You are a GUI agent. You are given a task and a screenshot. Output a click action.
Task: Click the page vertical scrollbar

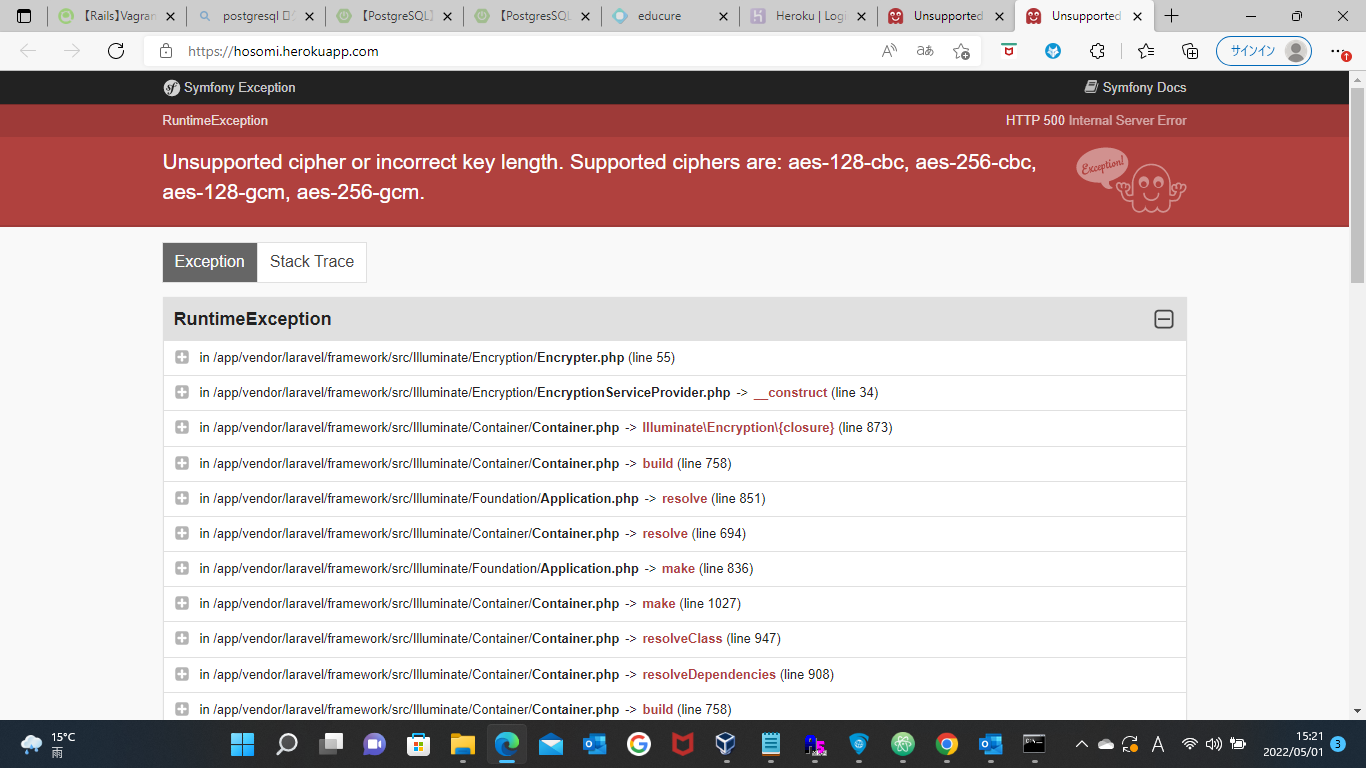pyautogui.click(x=1357, y=185)
